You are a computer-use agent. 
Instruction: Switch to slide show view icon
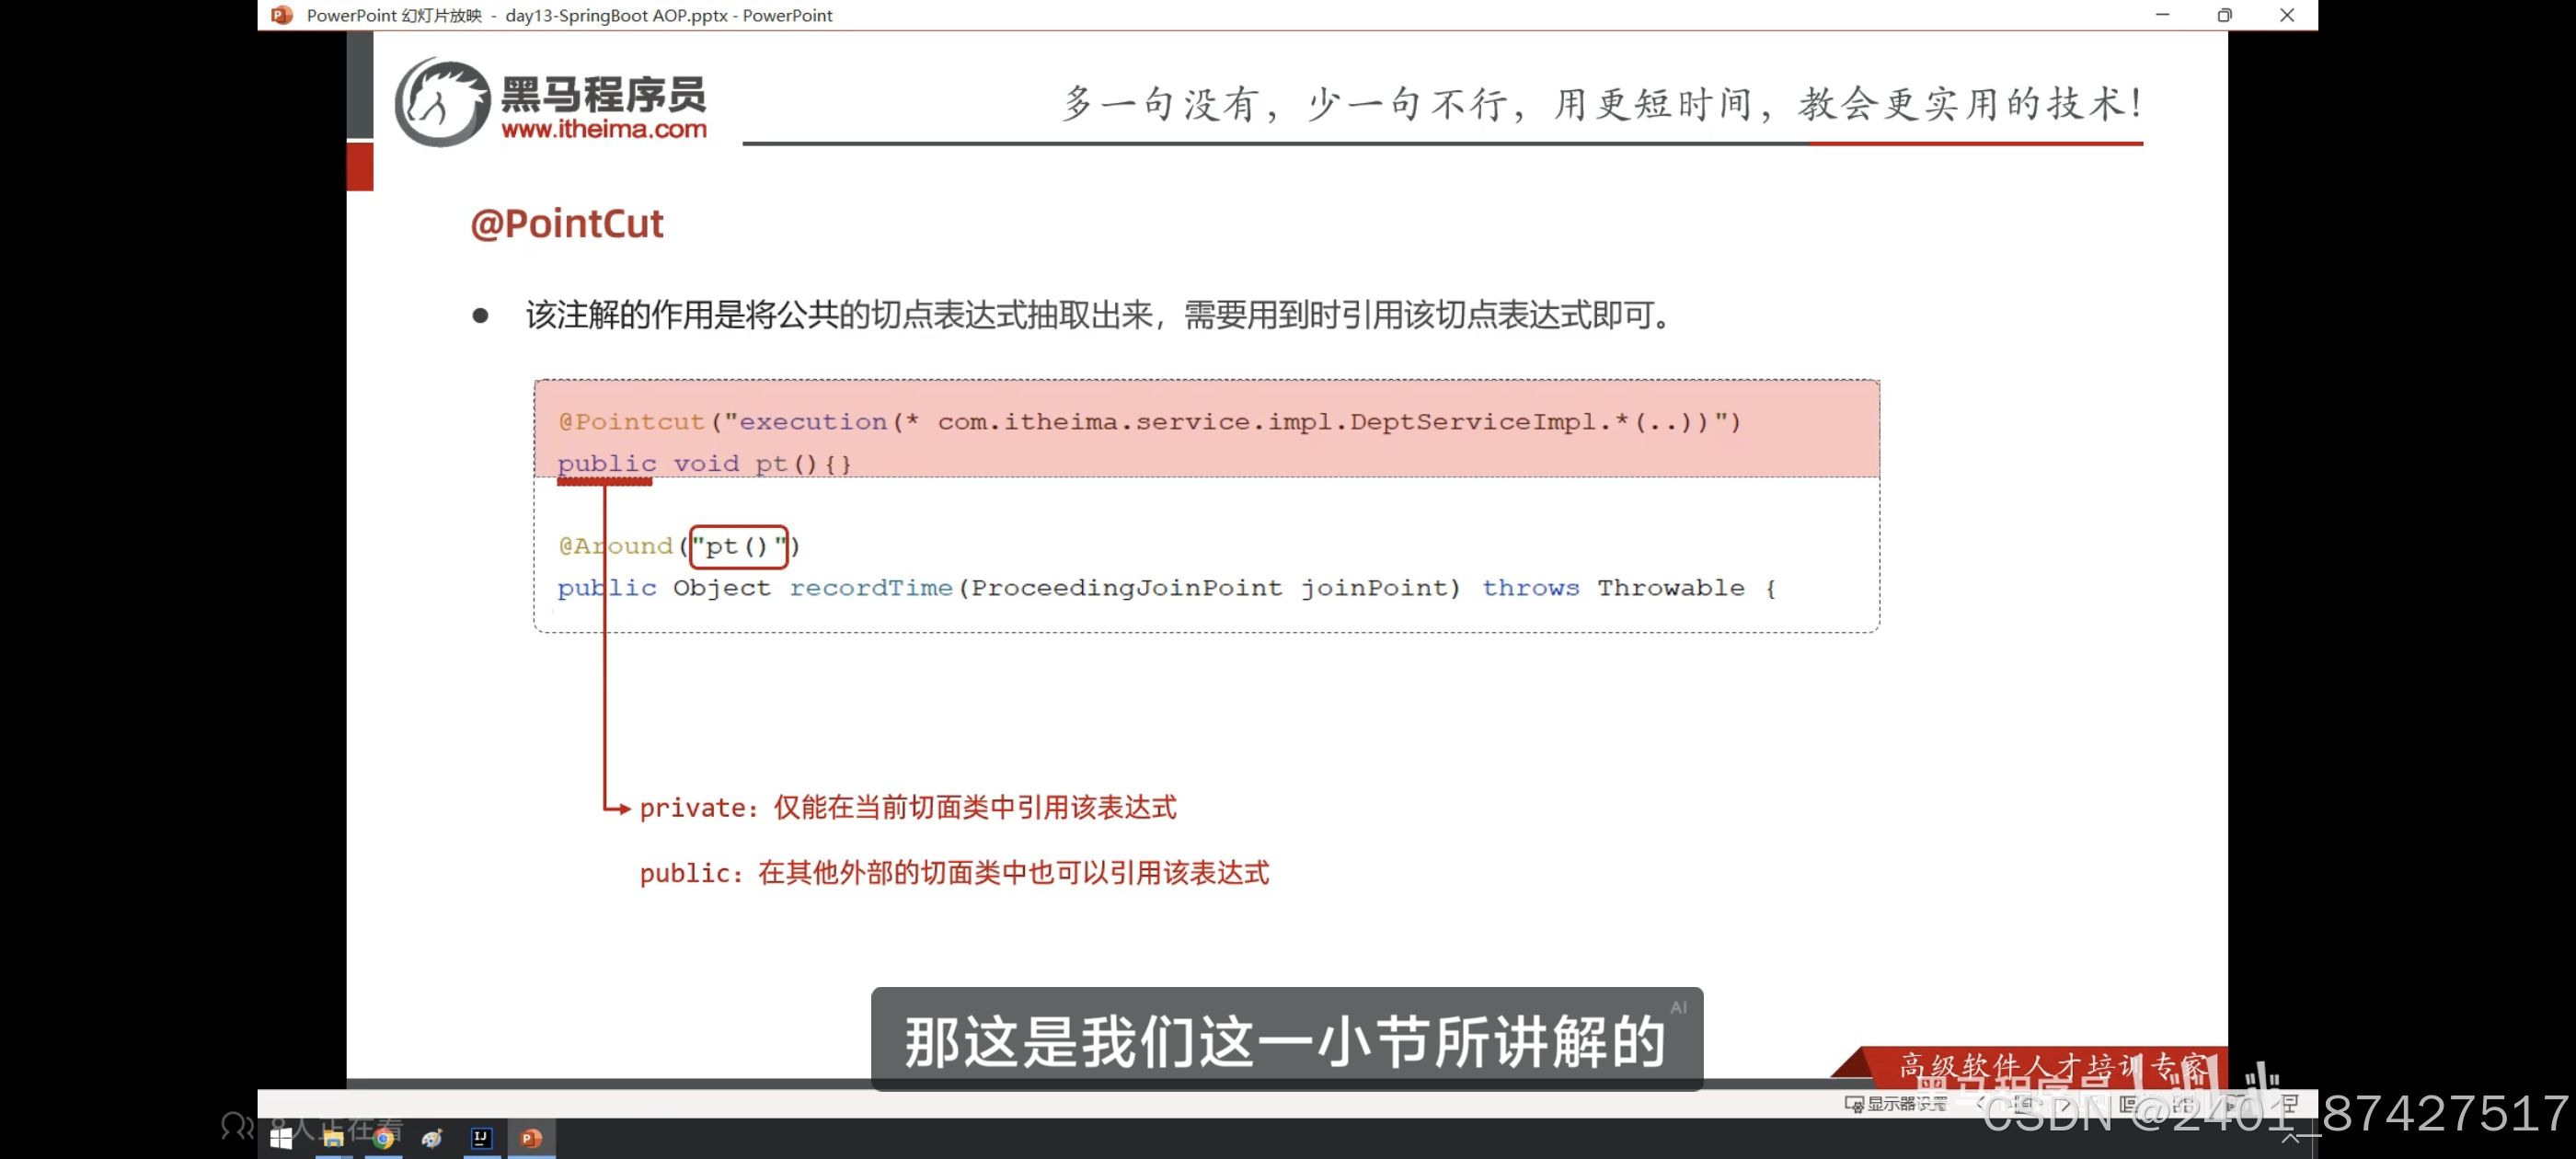click(2289, 1104)
